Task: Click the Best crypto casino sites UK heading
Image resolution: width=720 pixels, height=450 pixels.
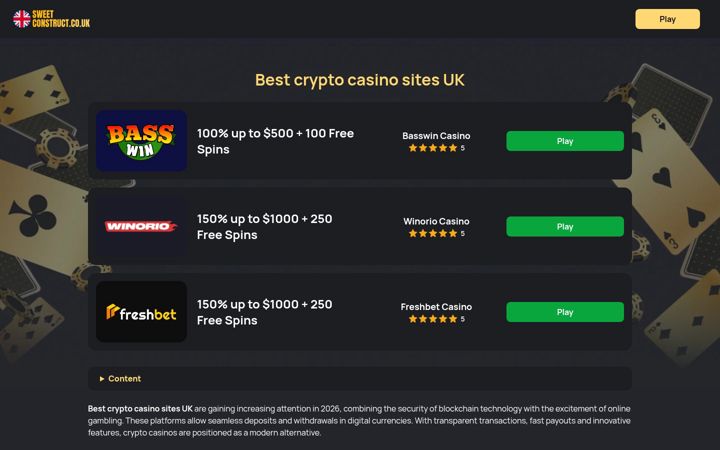Action: 360,80
